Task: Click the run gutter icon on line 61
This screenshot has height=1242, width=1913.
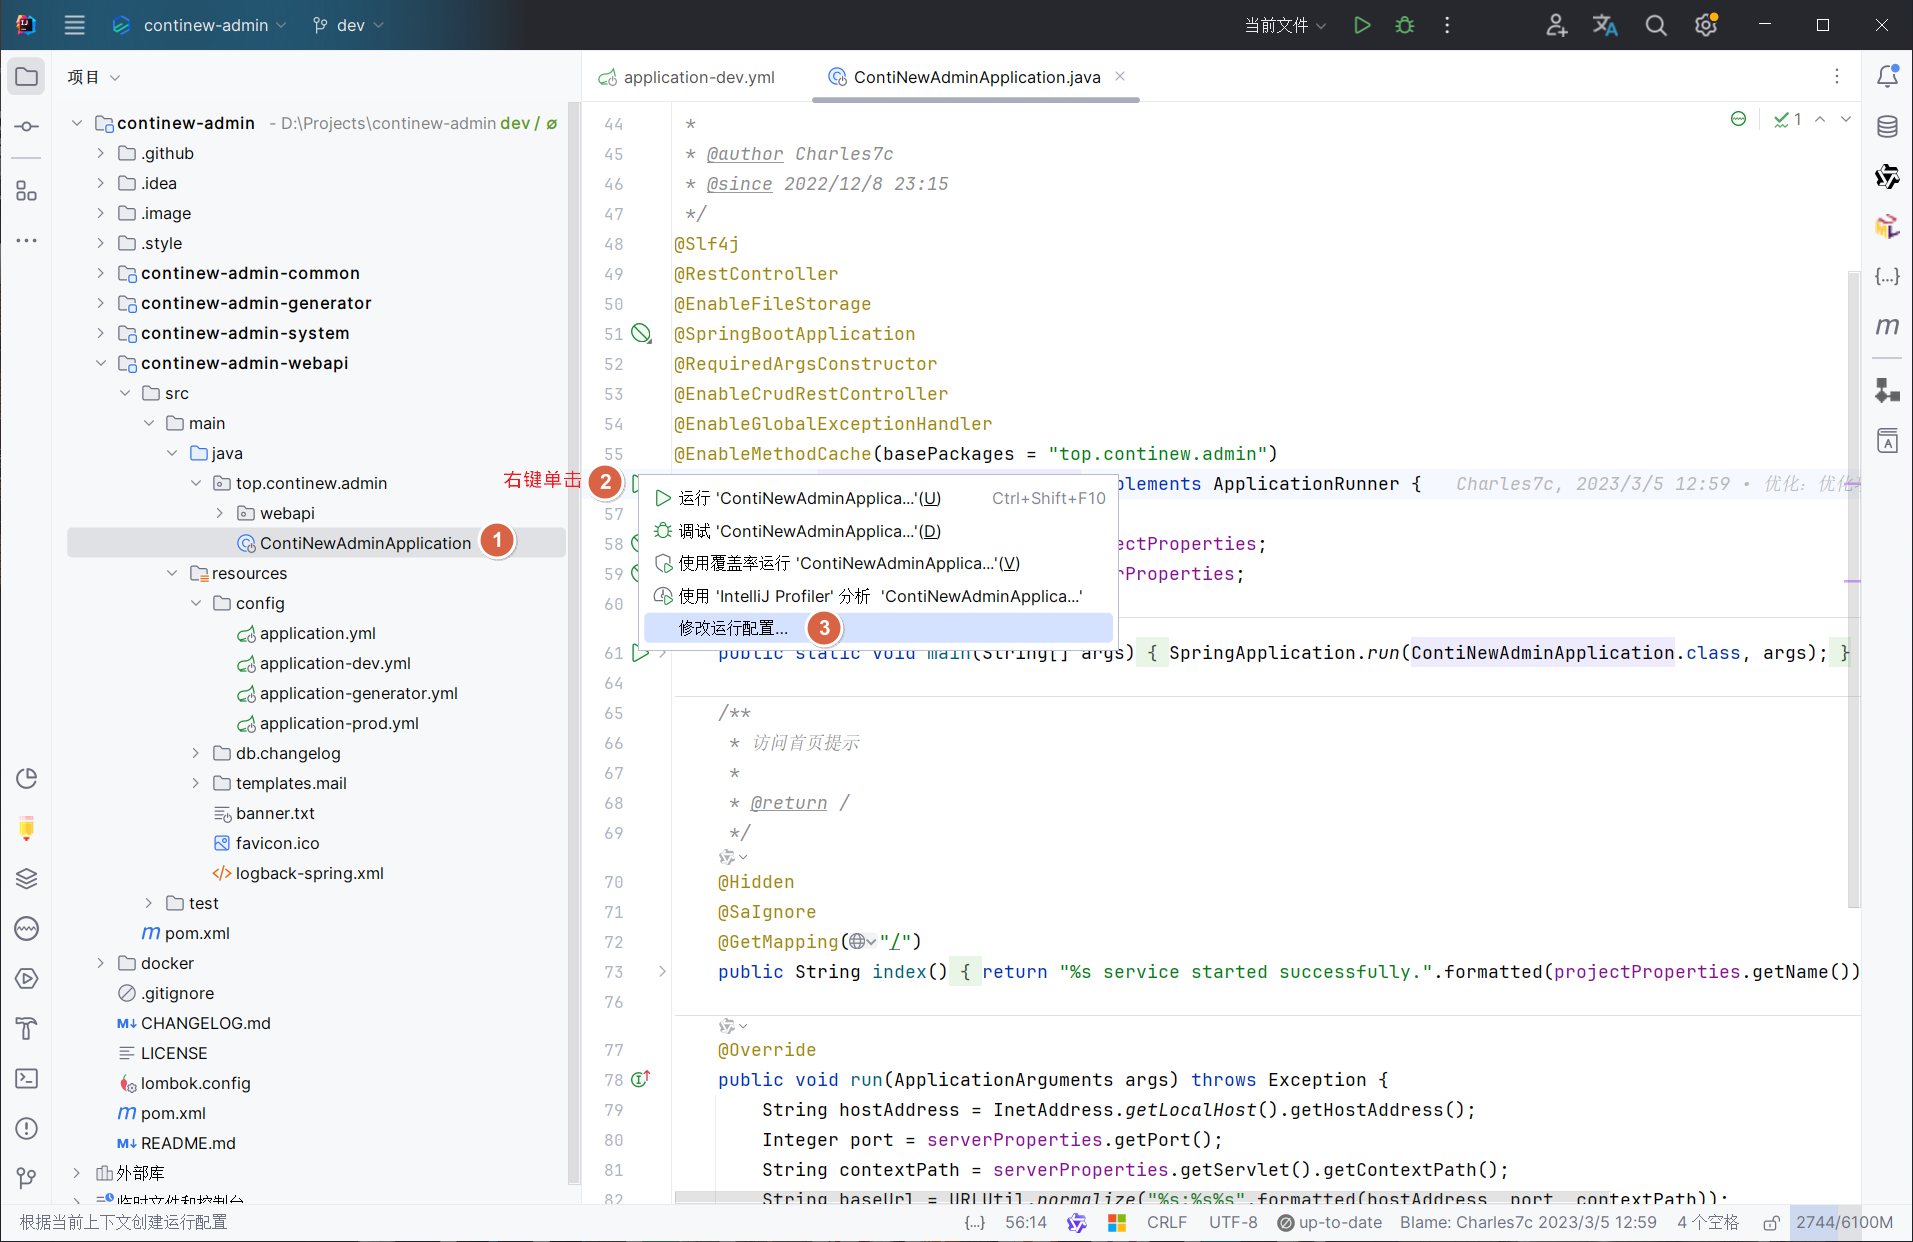Action: [640, 653]
